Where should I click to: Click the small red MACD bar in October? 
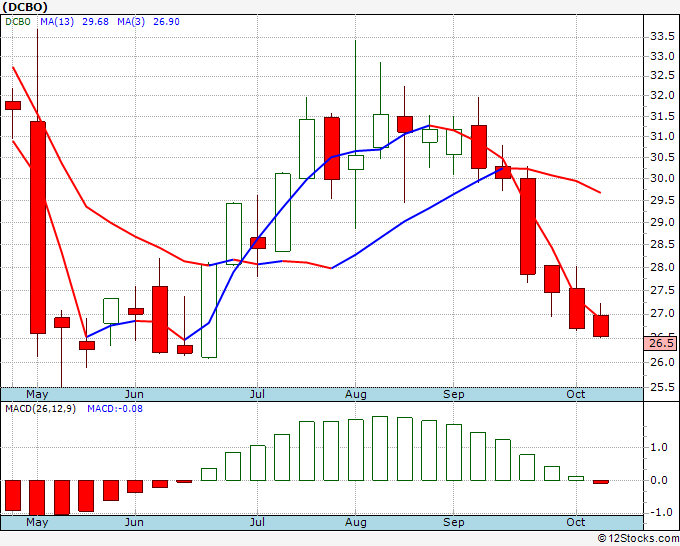(601, 482)
